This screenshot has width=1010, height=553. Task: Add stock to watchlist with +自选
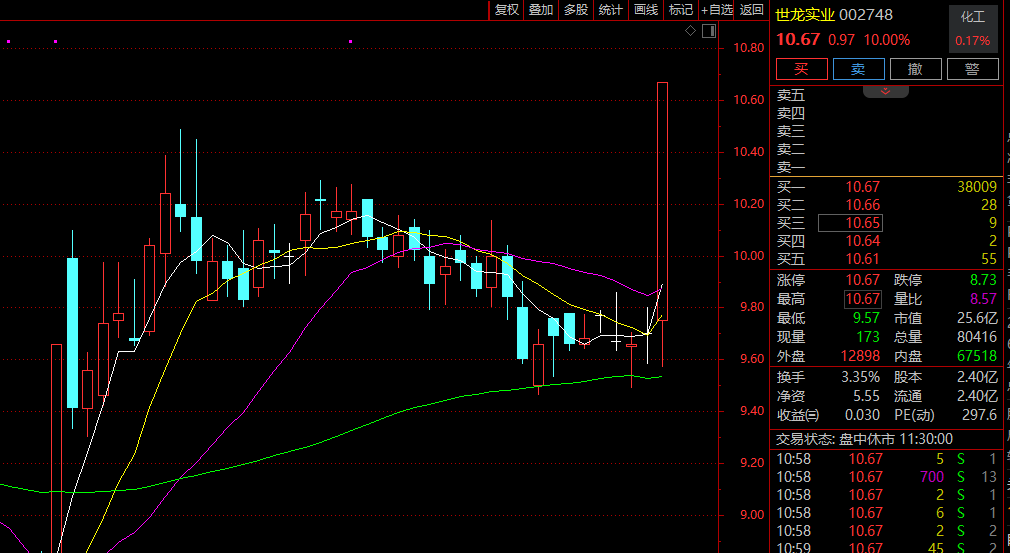(717, 10)
